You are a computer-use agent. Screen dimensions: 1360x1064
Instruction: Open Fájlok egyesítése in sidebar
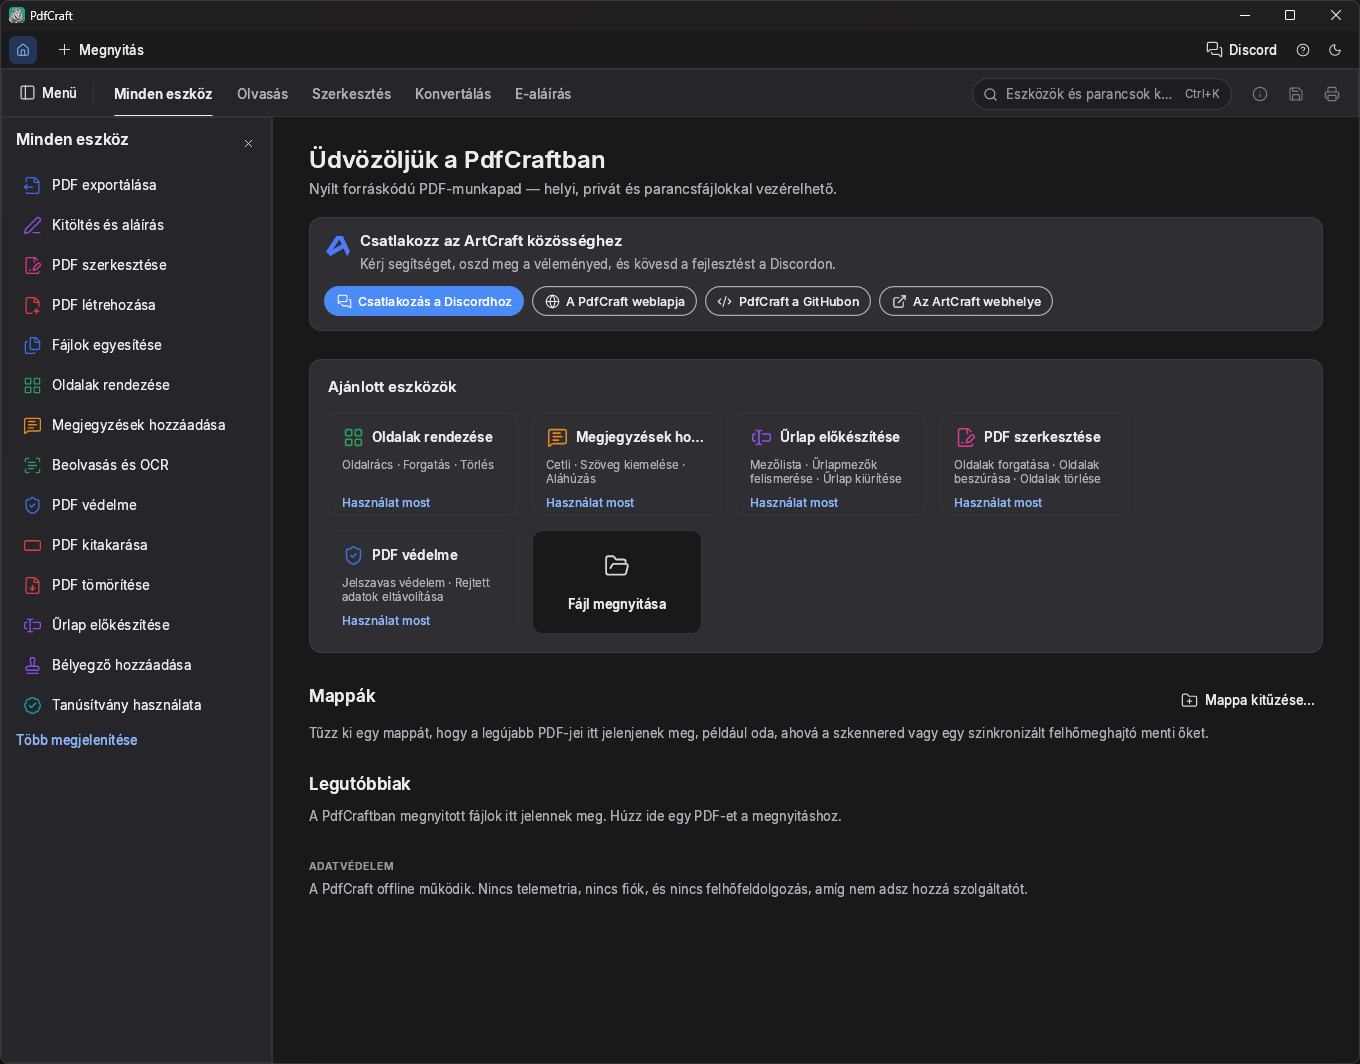pyautogui.click(x=136, y=345)
